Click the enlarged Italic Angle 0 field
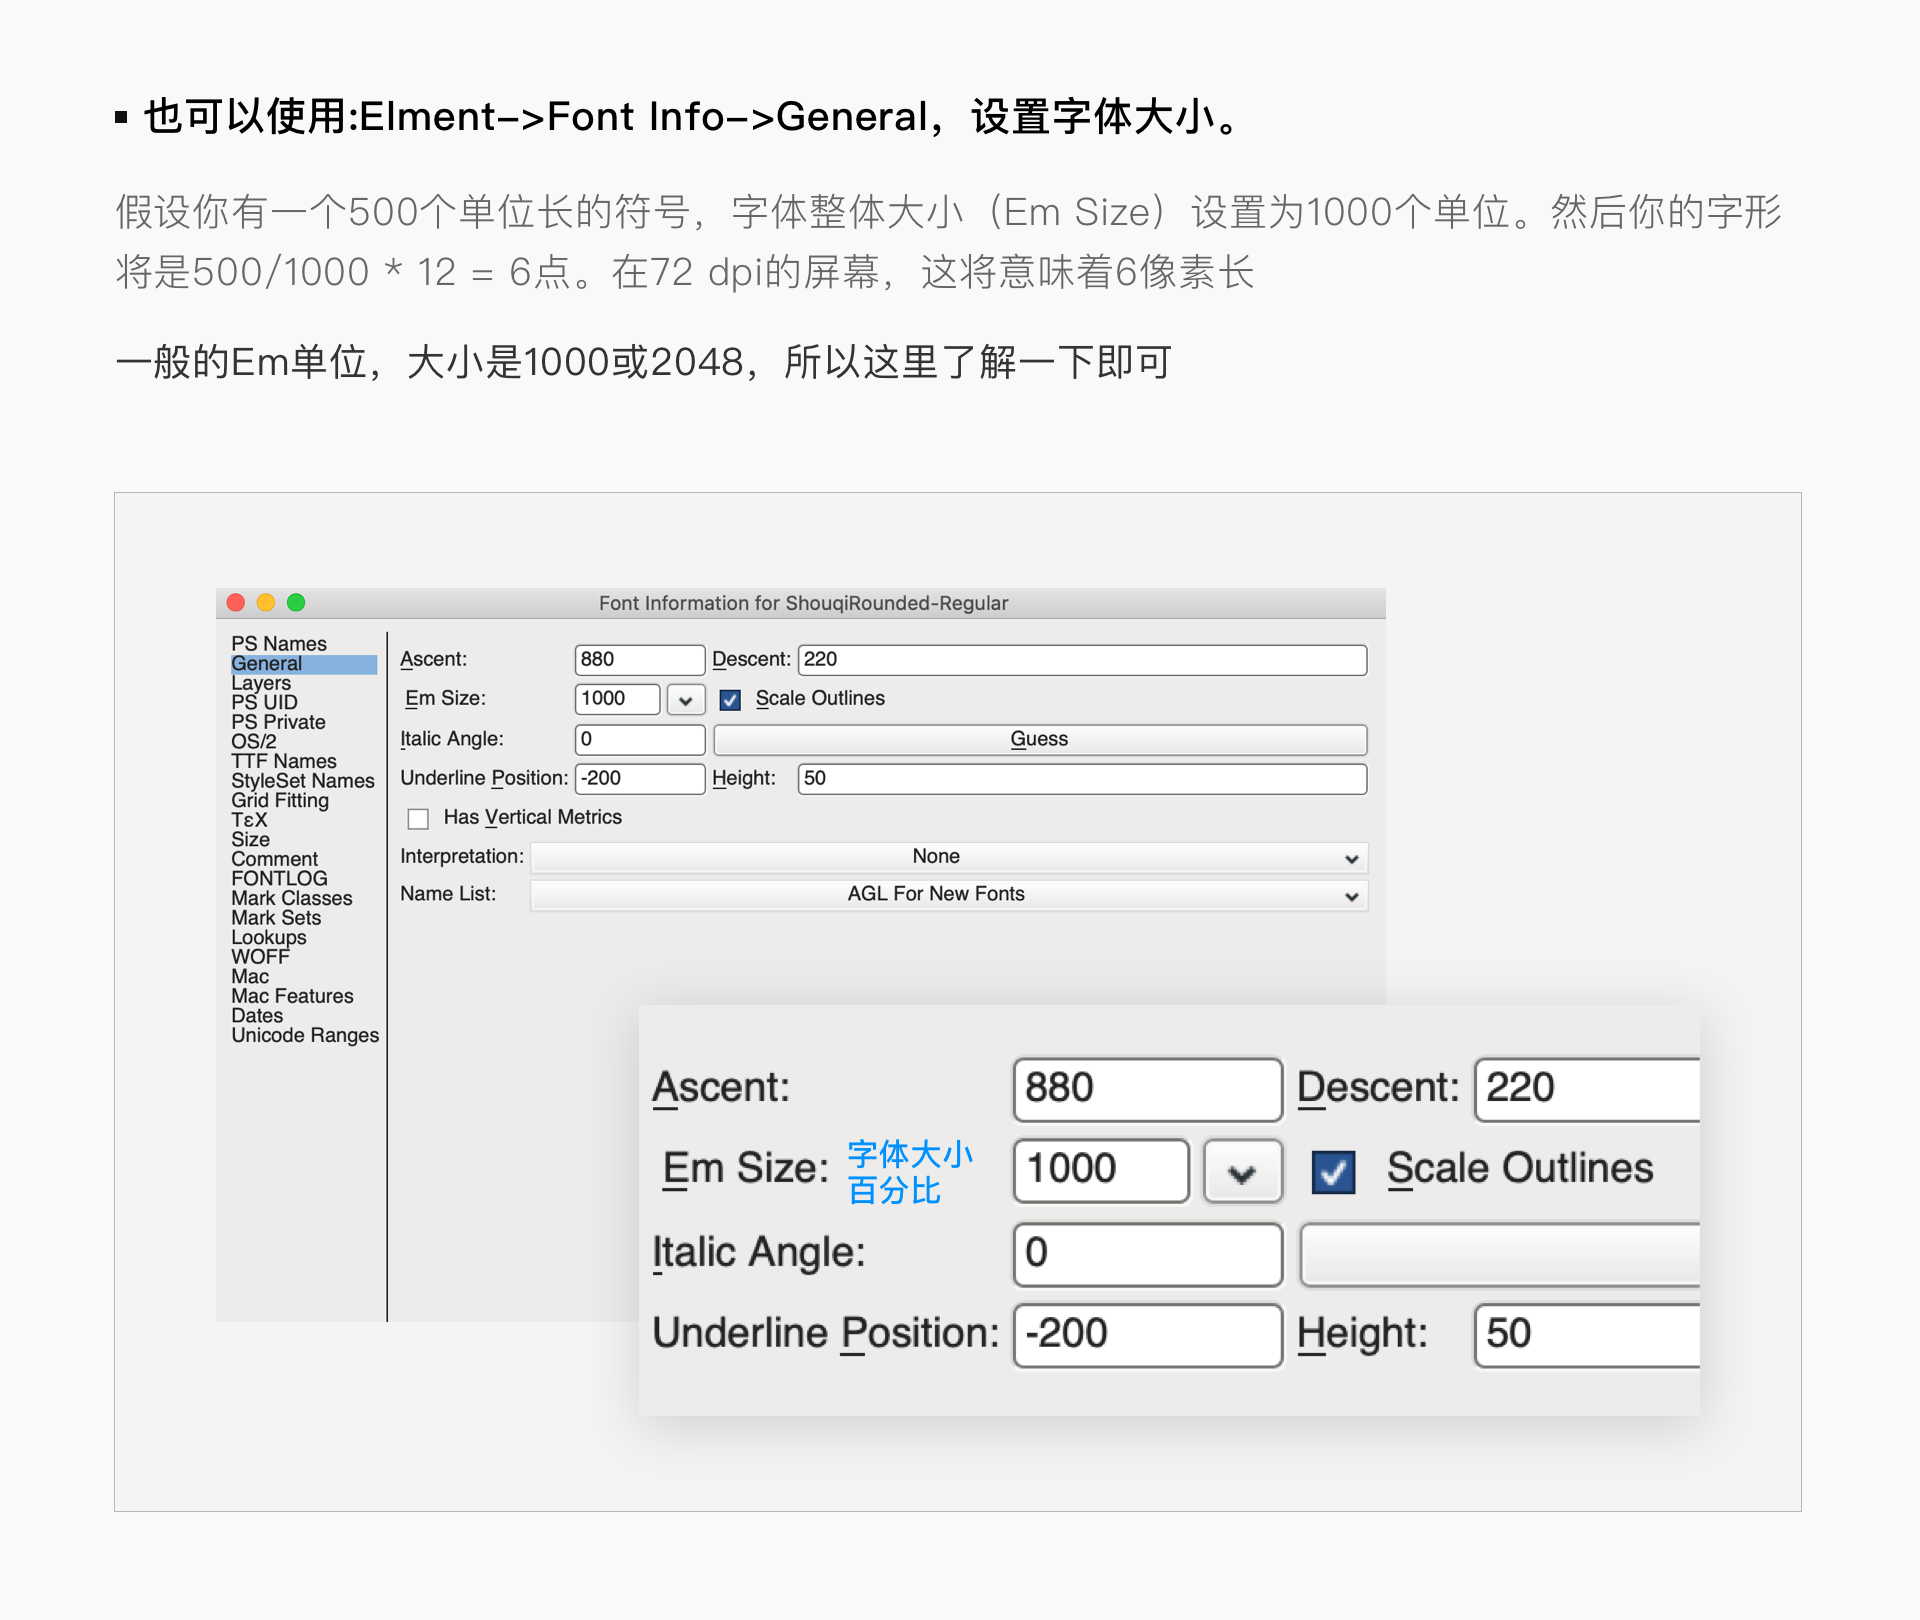Screen dimensions: 1920x1620 click(1147, 1254)
